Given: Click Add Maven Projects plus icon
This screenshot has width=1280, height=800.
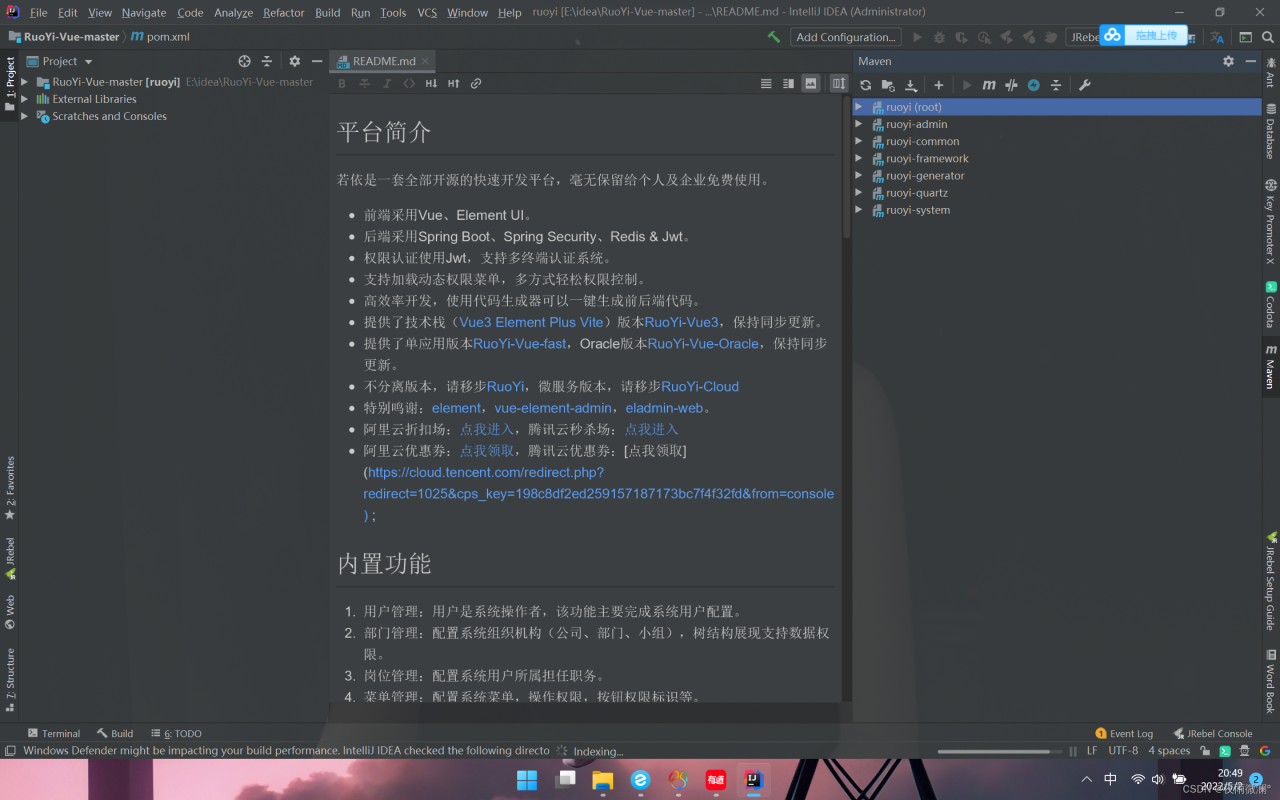Looking at the screenshot, I should coord(938,85).
